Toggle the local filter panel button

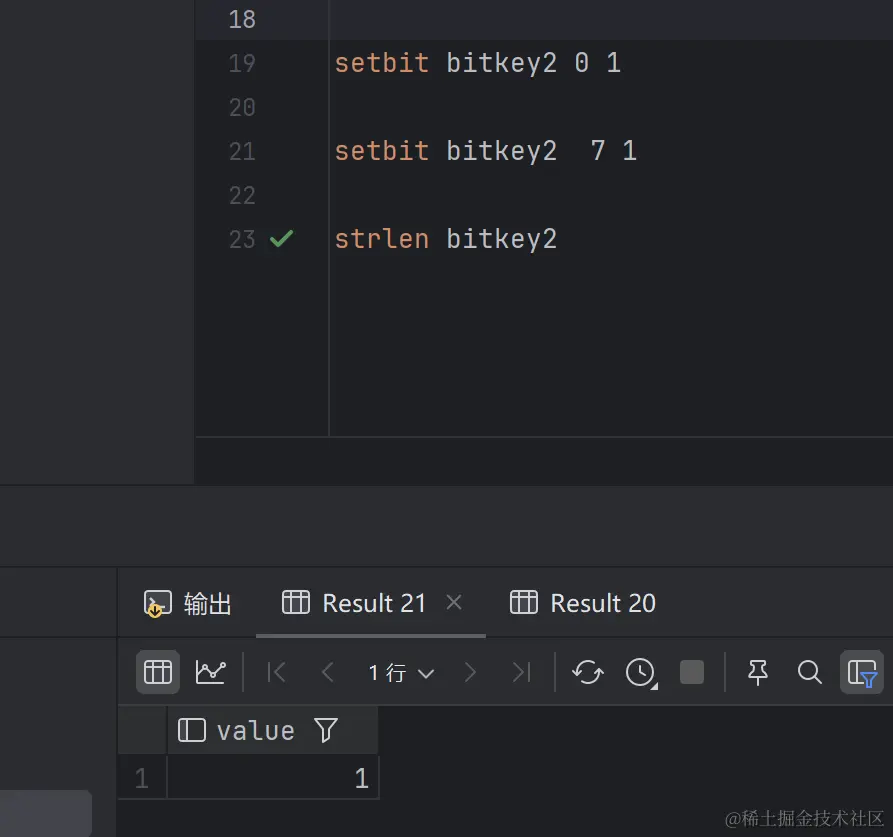pyautogui.click(x=861, y=672)
